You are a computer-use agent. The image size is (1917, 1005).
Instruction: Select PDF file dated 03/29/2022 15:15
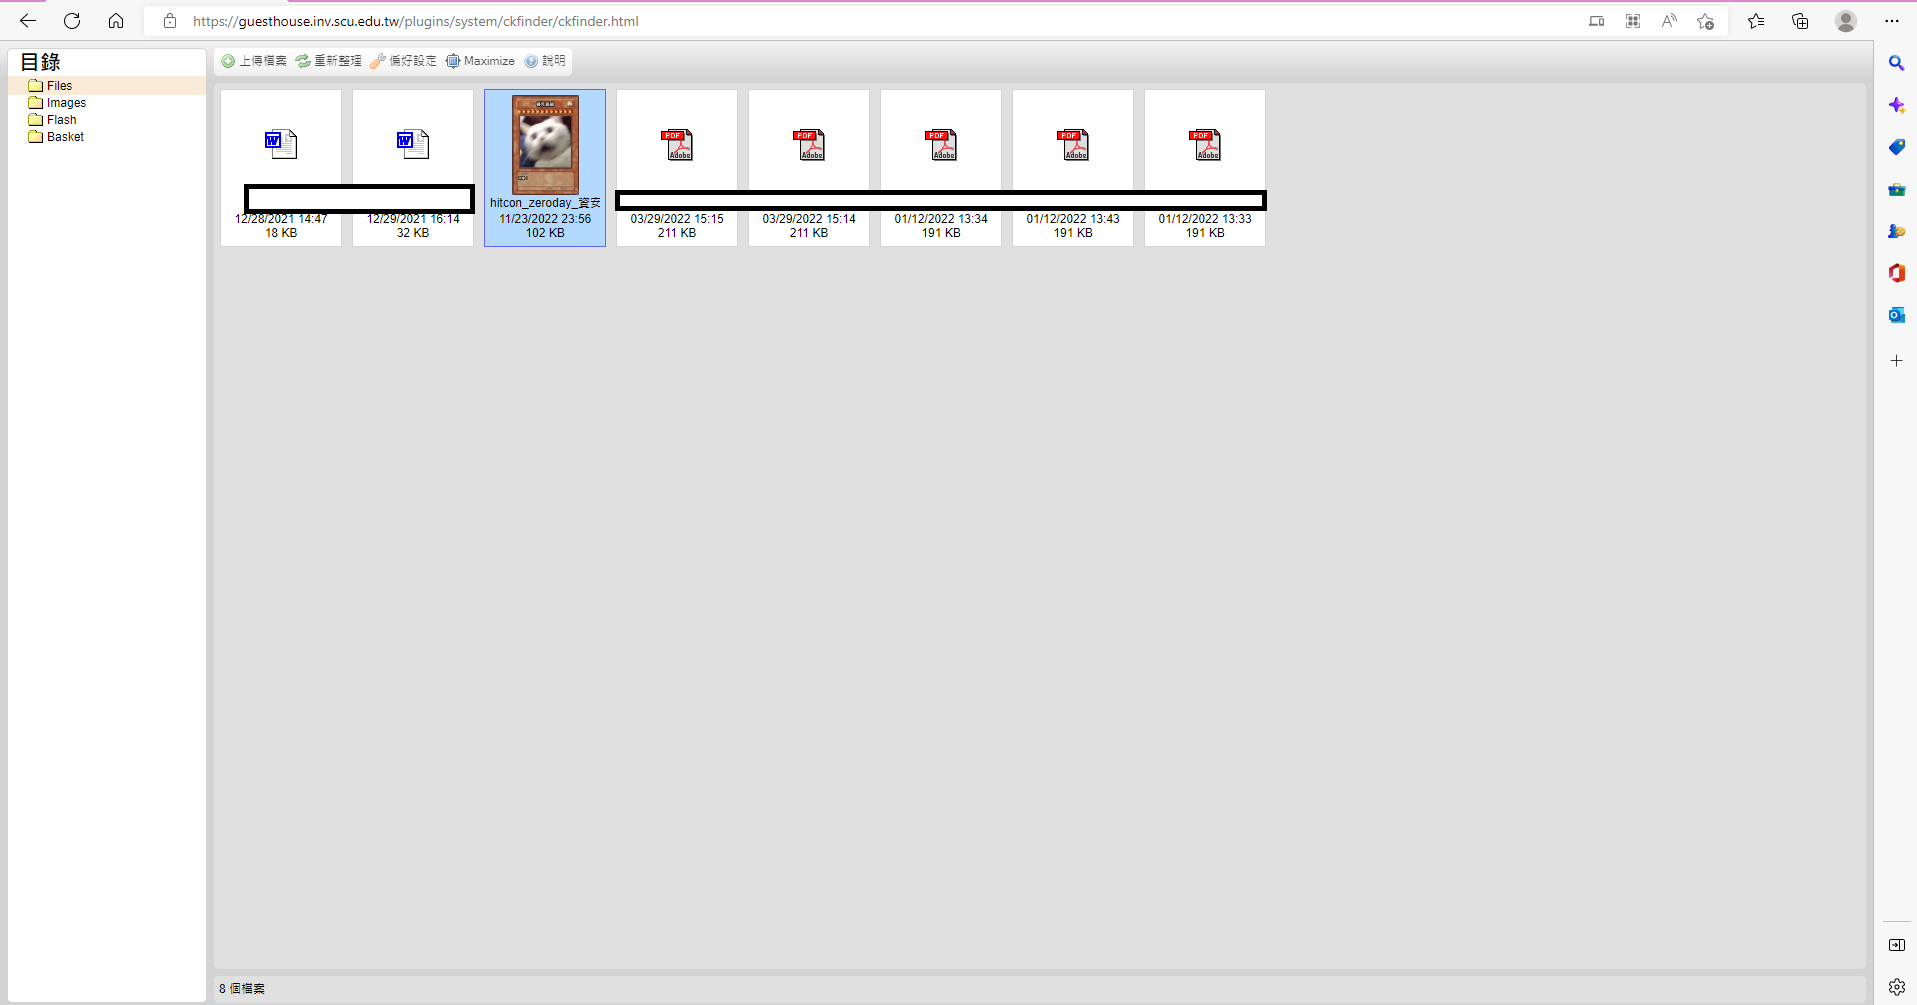coord(677,167)
